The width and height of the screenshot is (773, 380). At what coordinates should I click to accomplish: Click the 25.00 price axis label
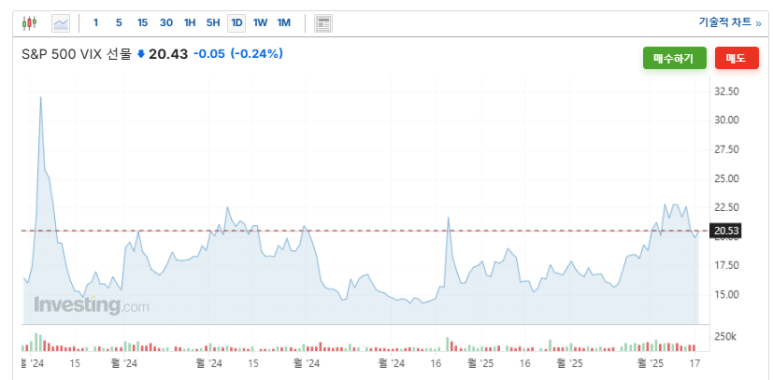726,178
